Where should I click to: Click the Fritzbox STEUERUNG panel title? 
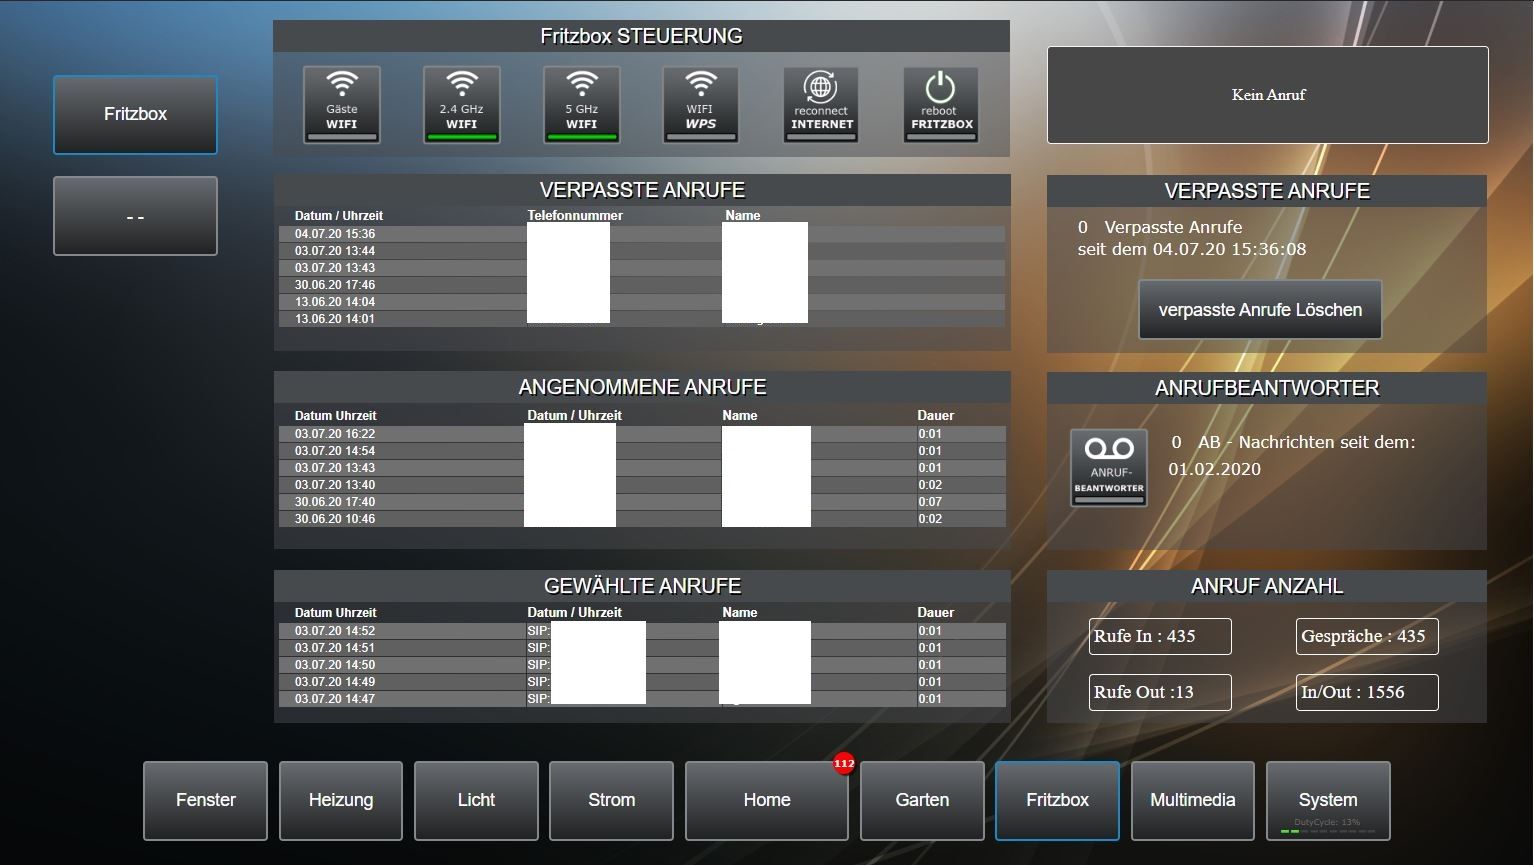point(641,36)
